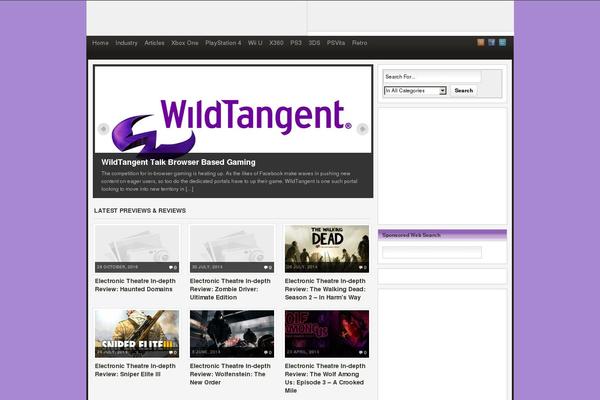Open the Industry menu item
This screenshot has height=400, width=600.
(126, 43)
